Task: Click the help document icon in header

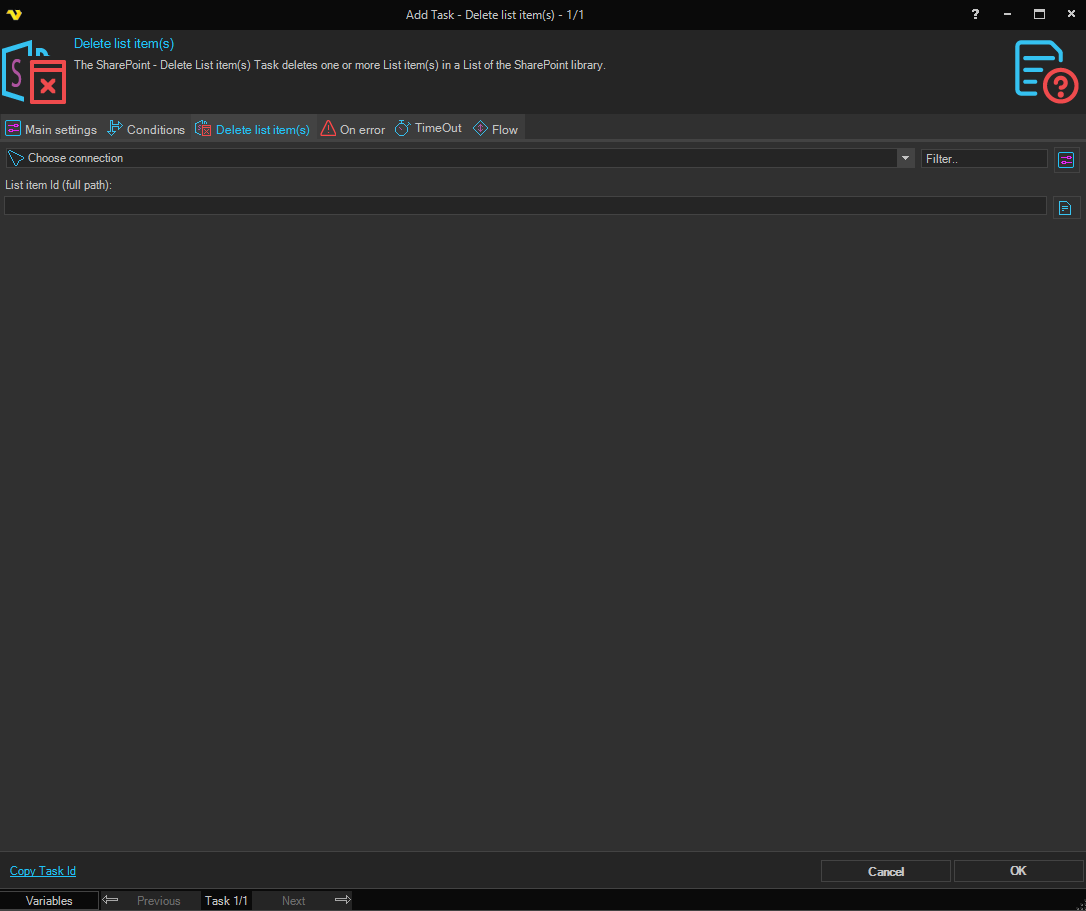Action: (1045, 71)
